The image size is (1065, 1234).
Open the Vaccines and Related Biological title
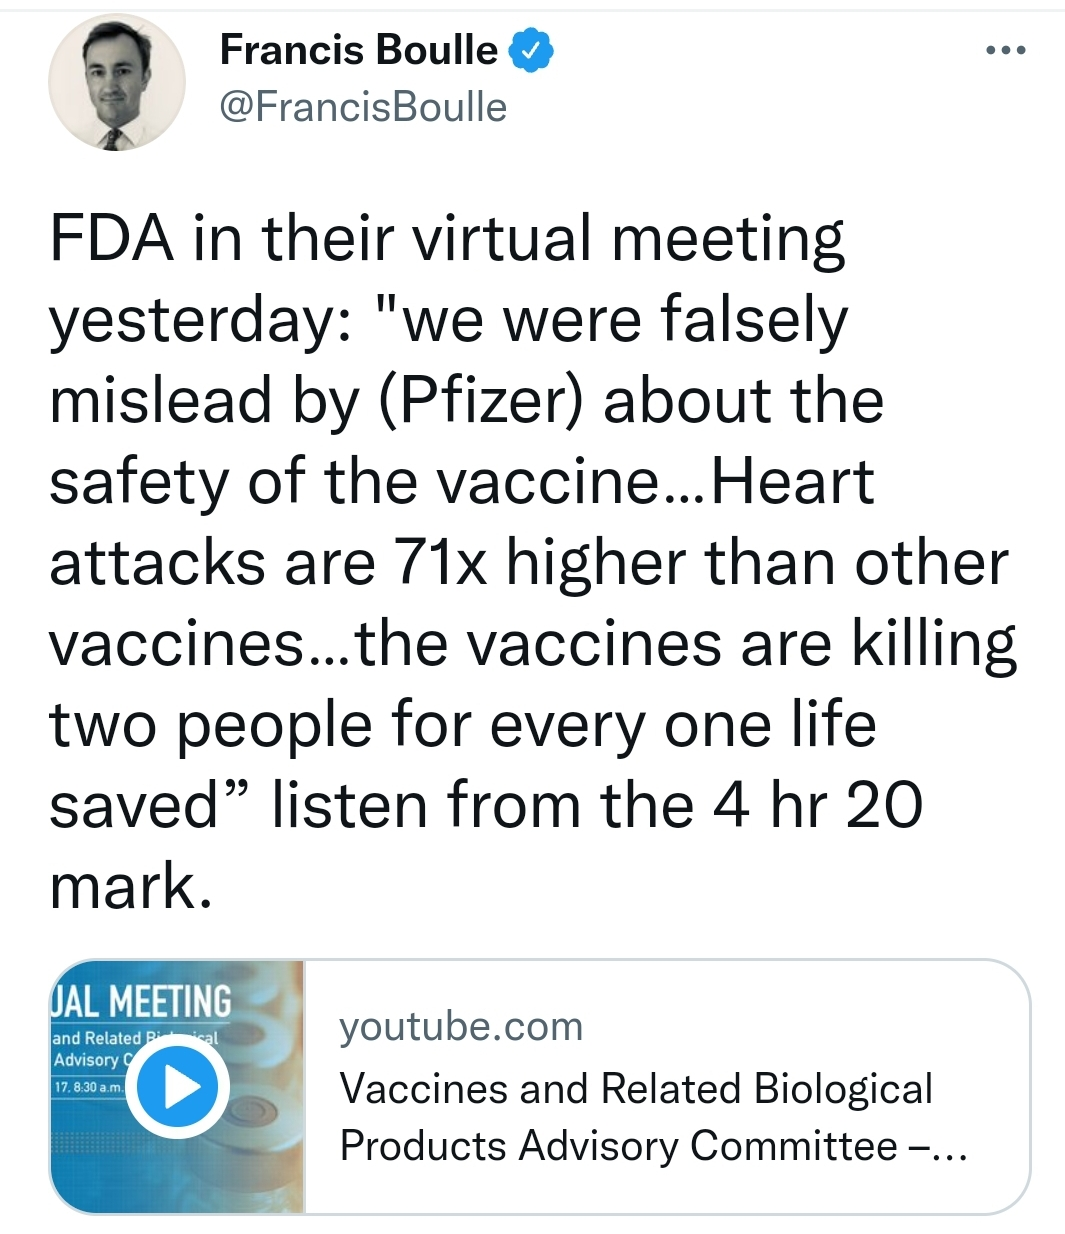(636, 1088)
